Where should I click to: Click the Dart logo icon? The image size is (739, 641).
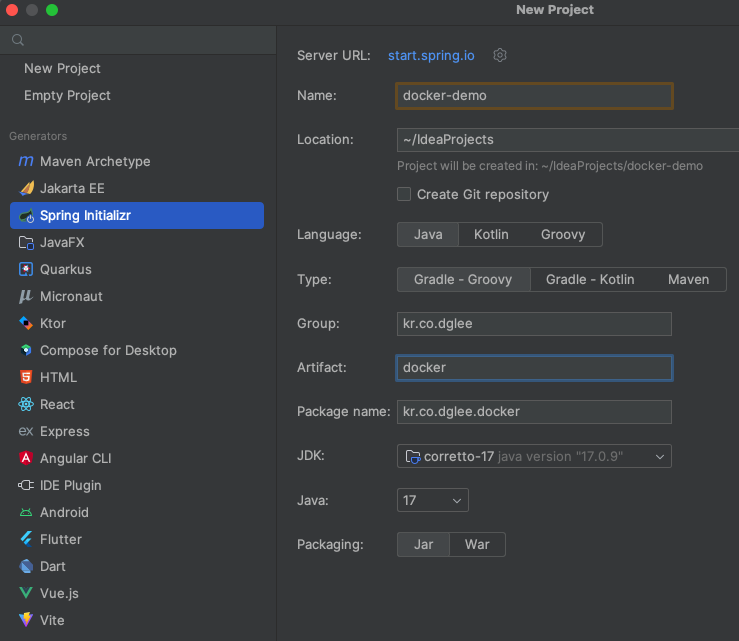26,566
